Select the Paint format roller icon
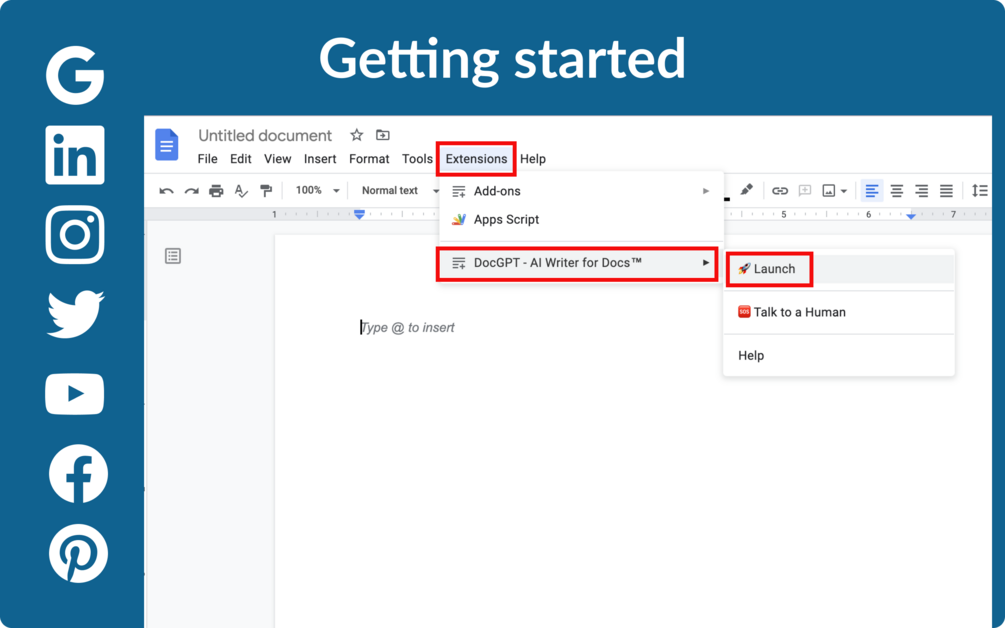This screenshot has width=1005, height=628. [266, 191]
